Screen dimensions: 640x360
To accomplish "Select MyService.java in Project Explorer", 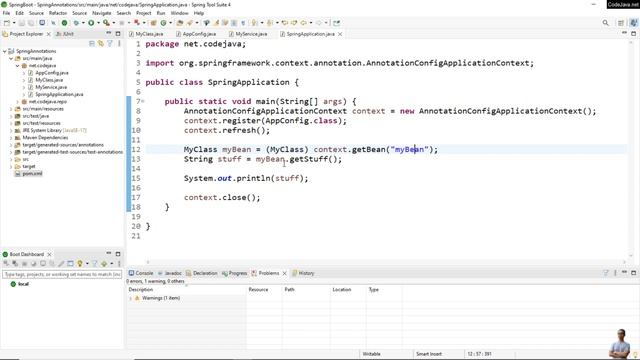I will click(x=51, y=87).
